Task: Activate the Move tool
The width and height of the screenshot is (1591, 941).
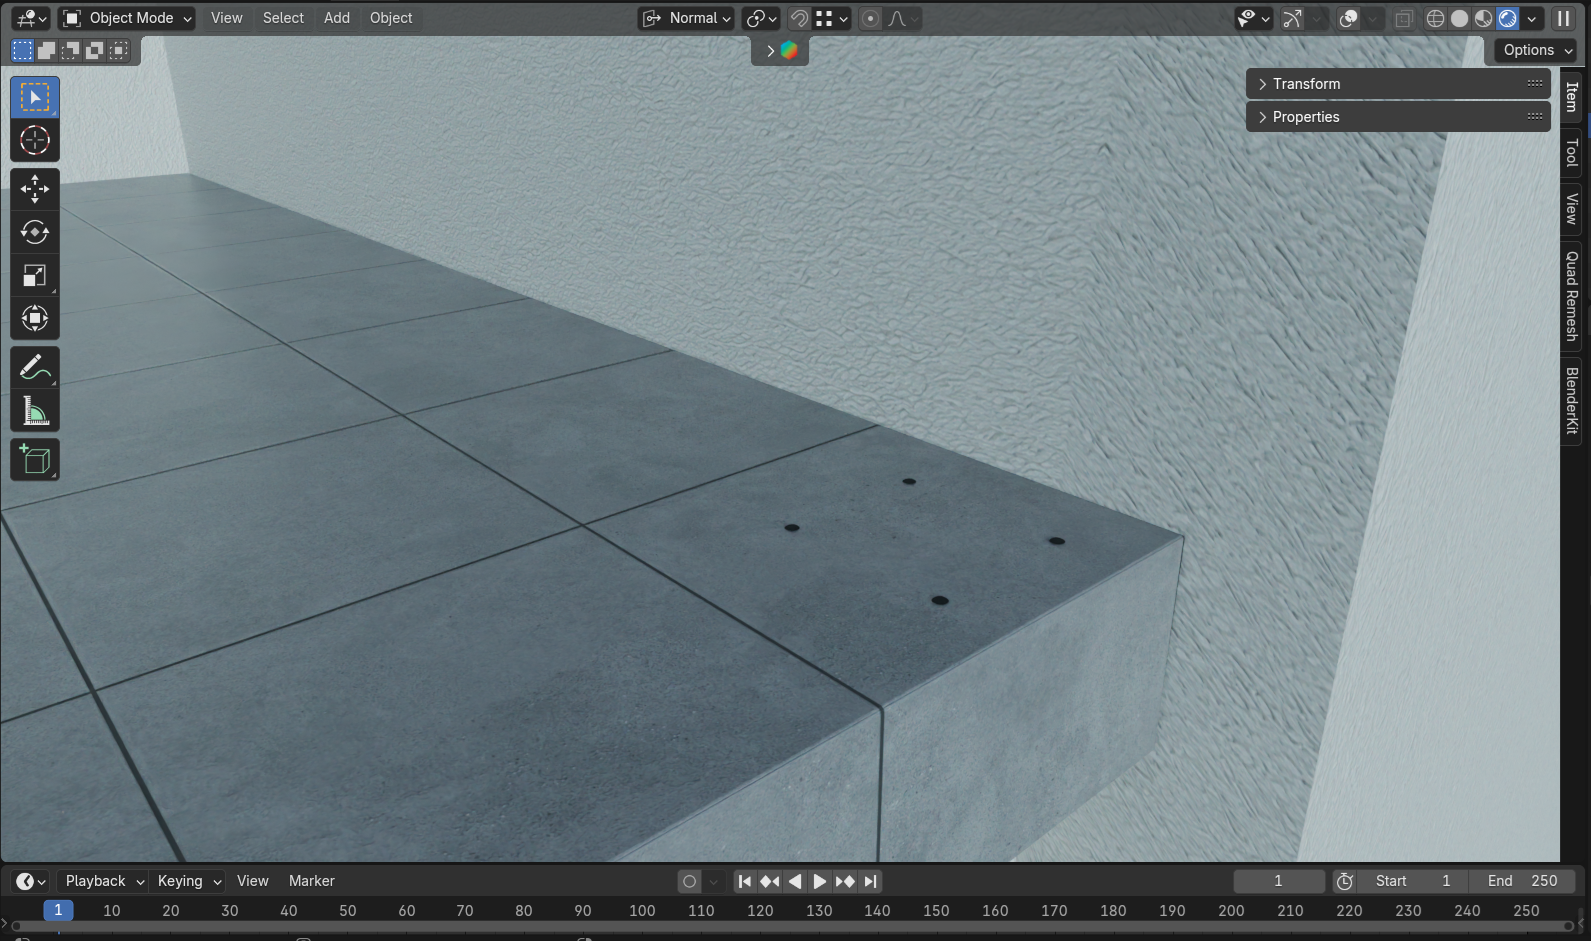Action: coord(35,189)
